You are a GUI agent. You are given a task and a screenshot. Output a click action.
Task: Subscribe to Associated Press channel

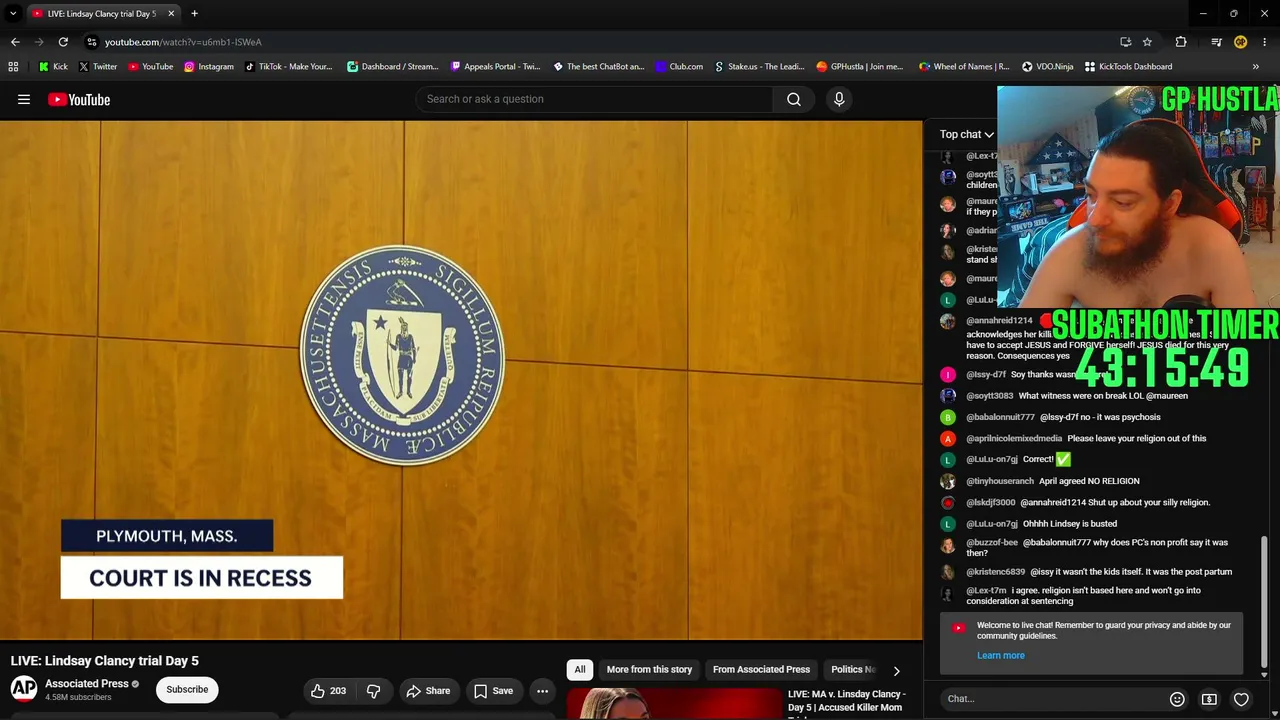tap(187, 689)
